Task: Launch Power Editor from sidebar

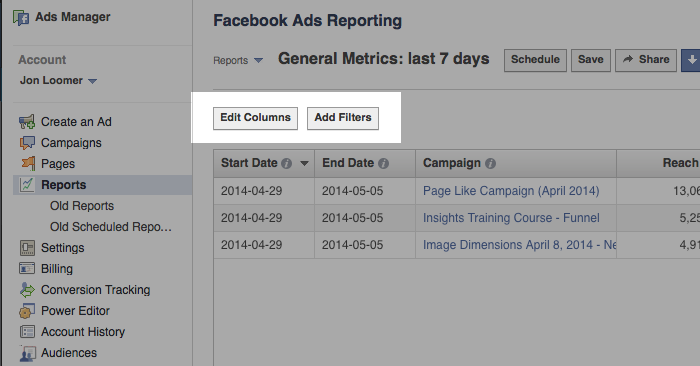Action: point(75,311)
